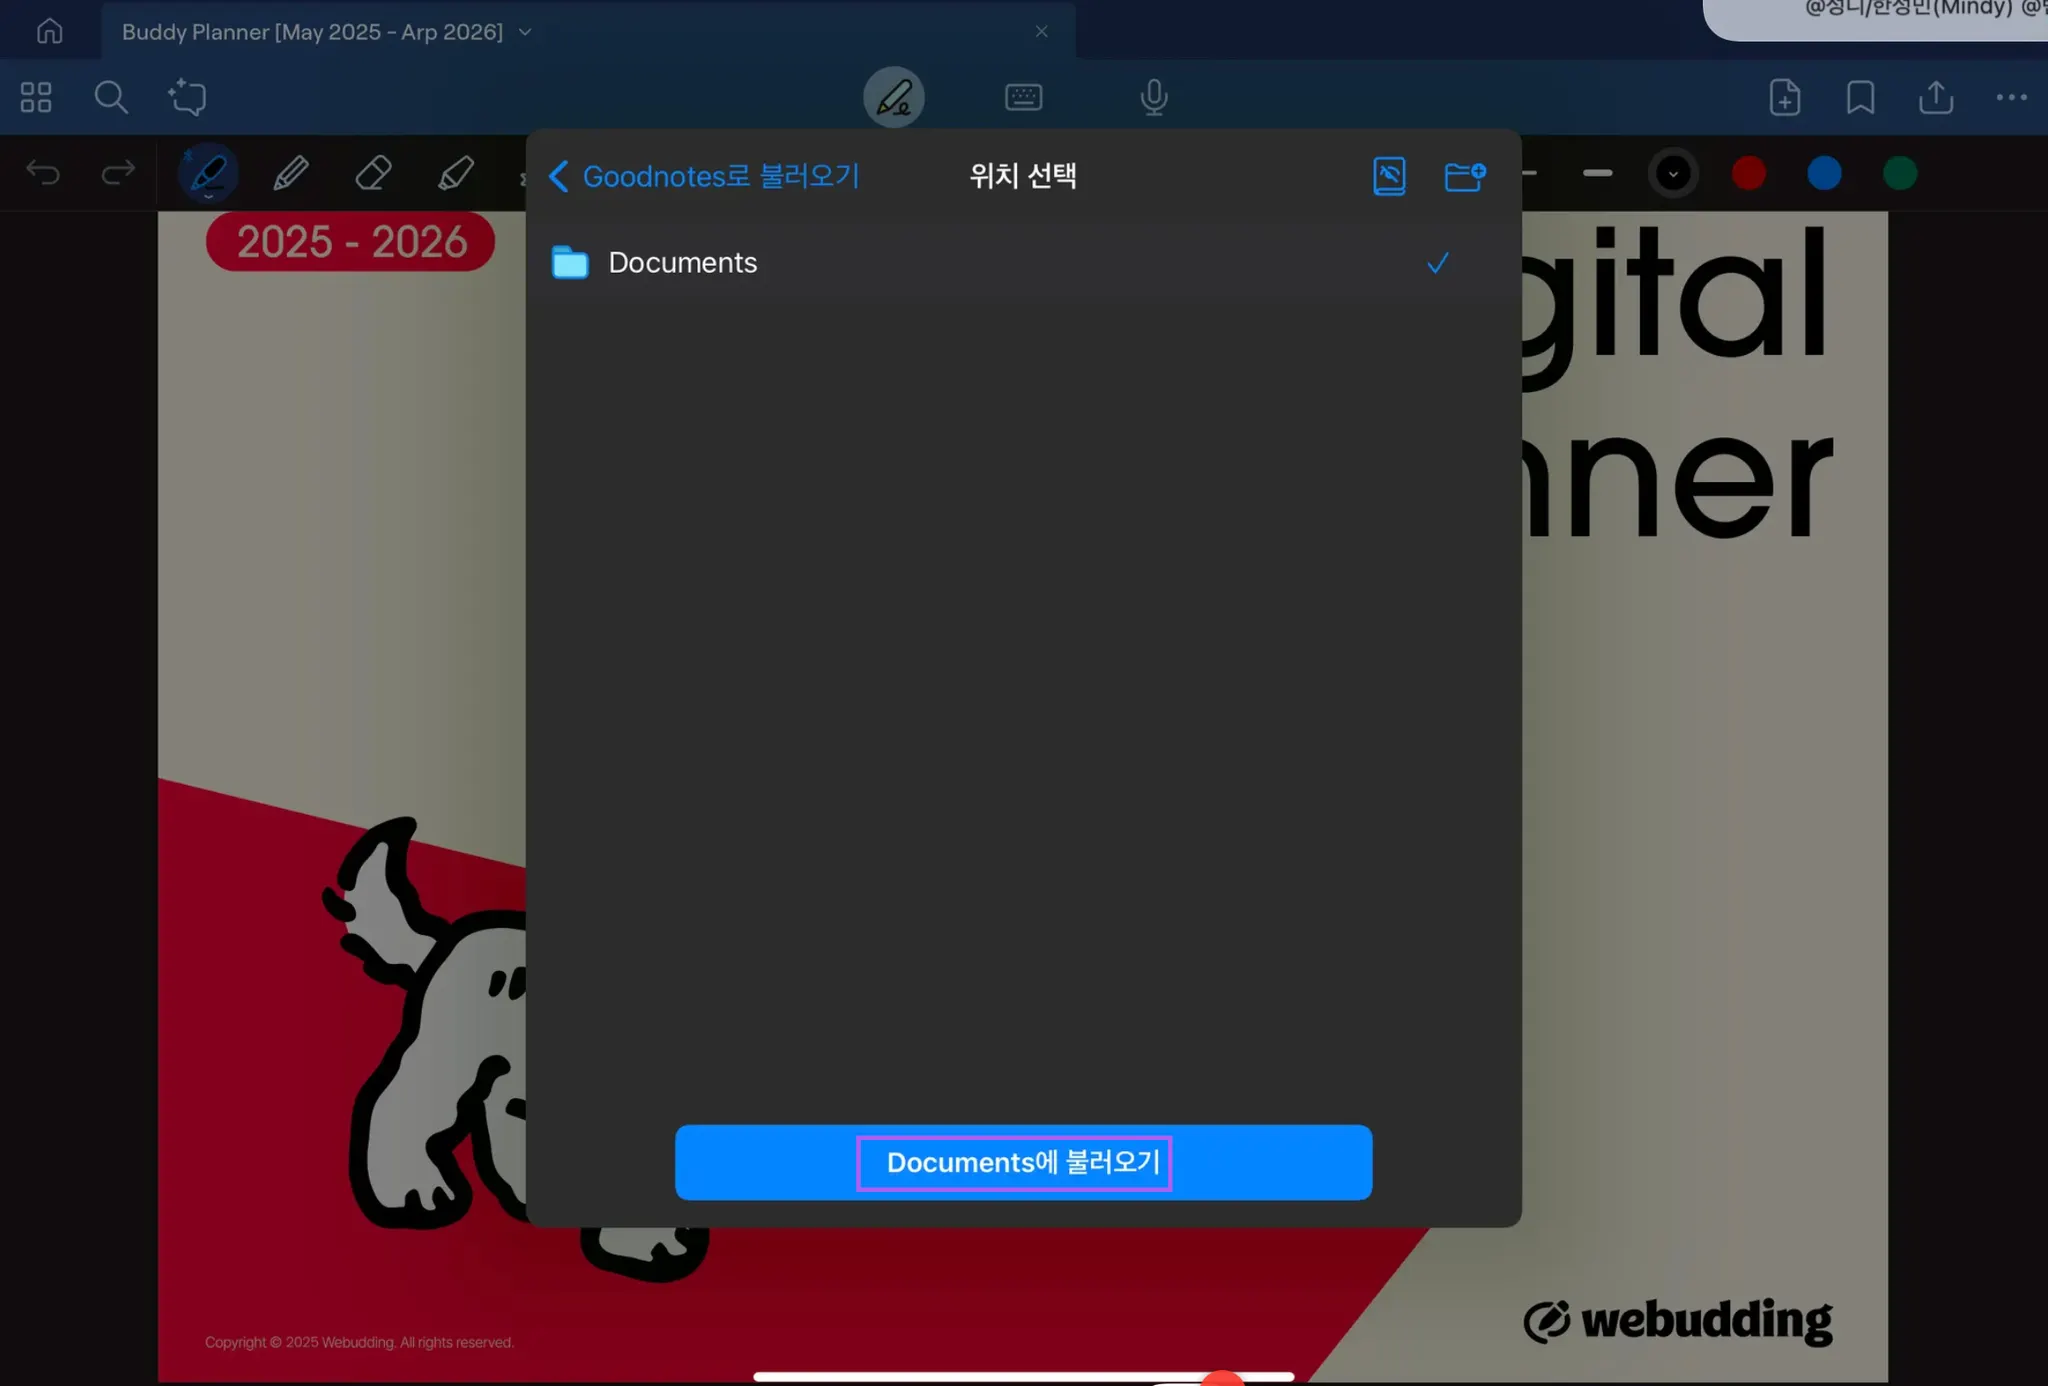Select the fountain pen tool
The image size is (2048, 1386).
208,174
